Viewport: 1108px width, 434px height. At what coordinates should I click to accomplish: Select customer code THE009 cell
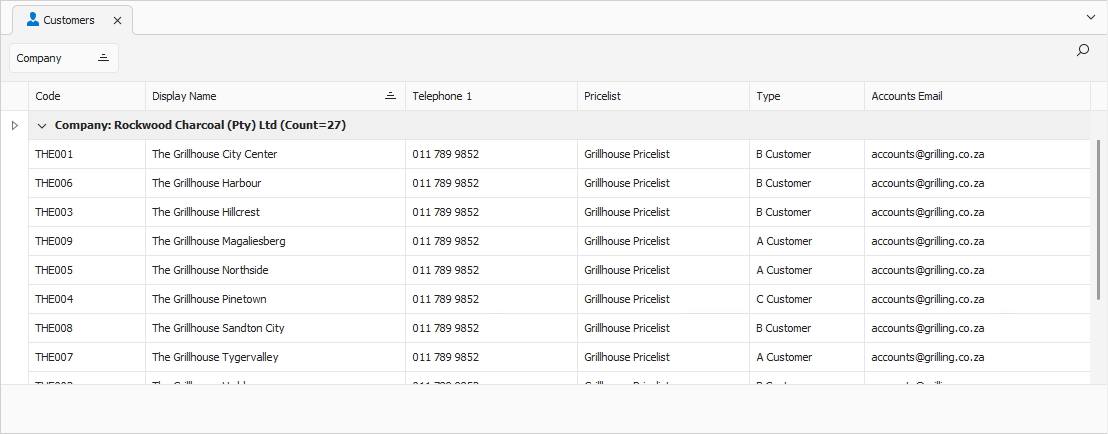pyautogui.click(x=87, y=241)
